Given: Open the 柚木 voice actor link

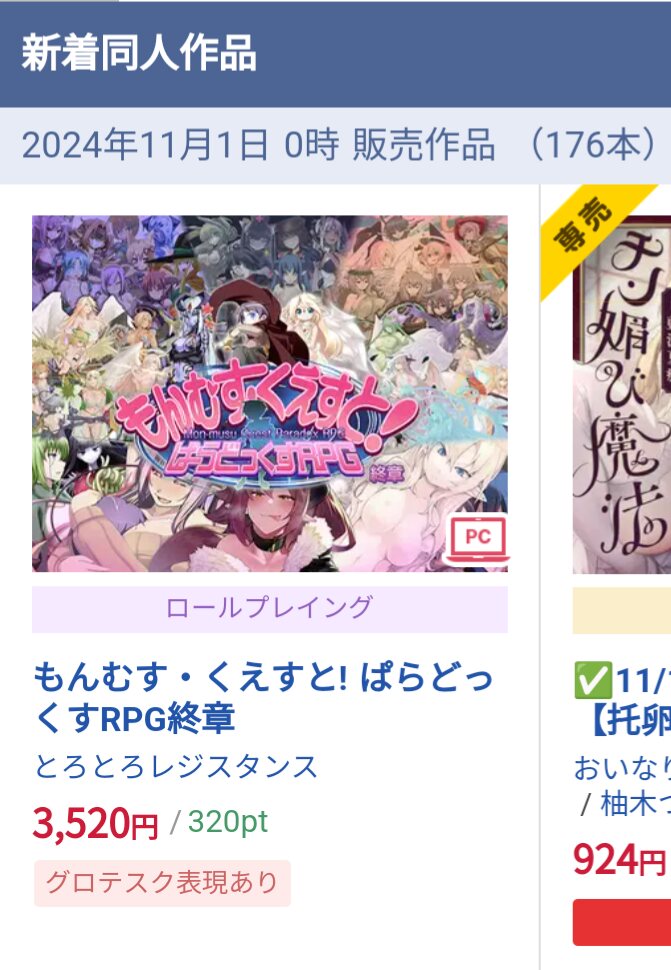Looking at the screenshot, I should 635,804.
